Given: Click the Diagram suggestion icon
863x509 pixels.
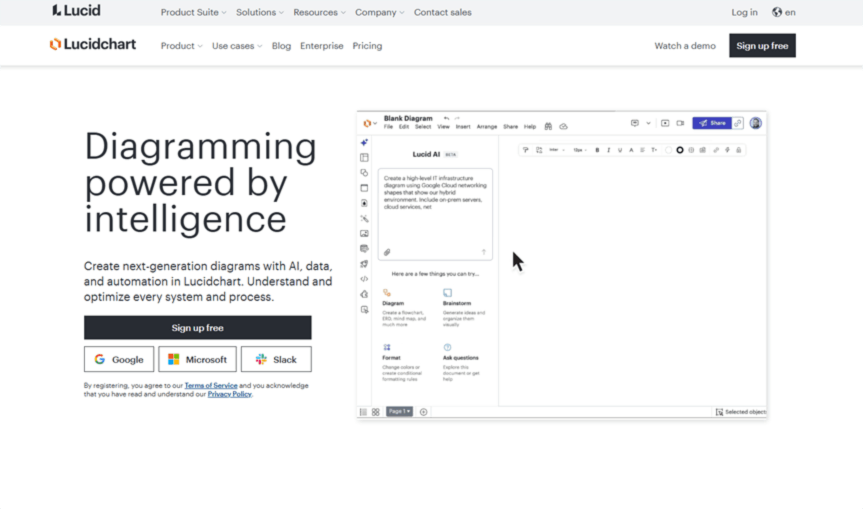Looking at the screenshot, I should click(387, 293).
